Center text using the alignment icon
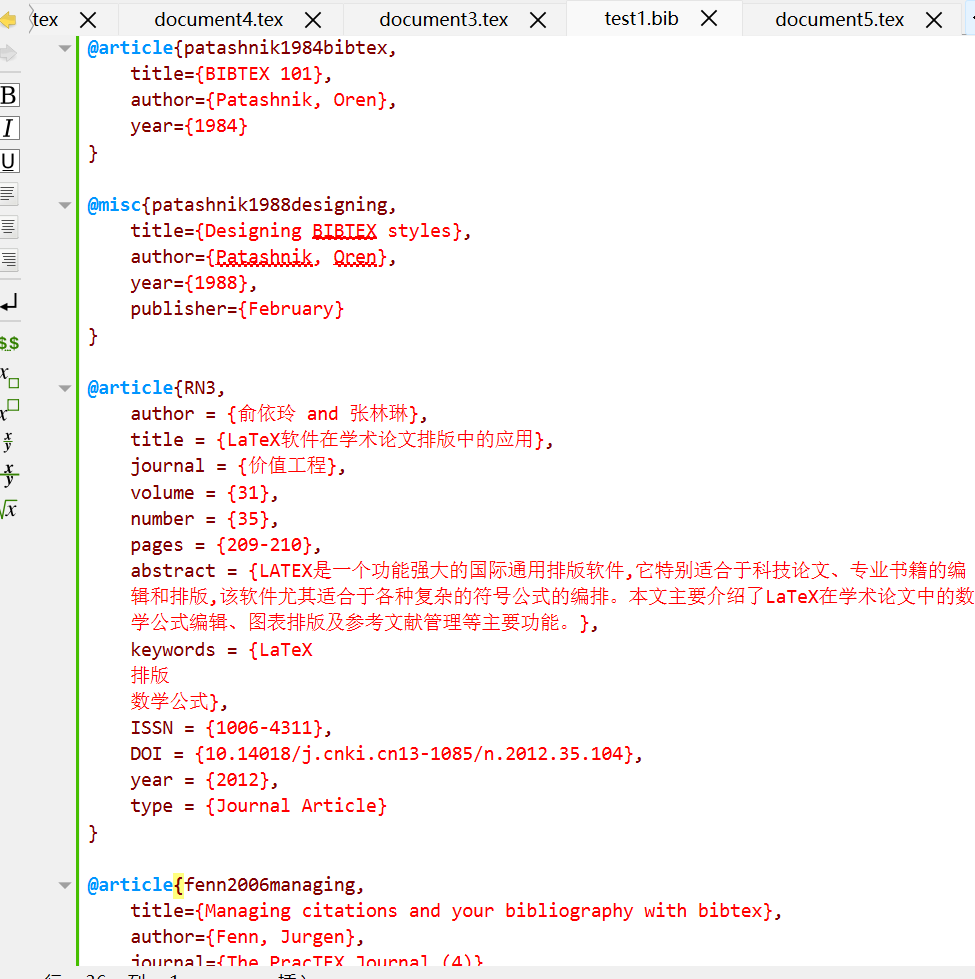Image resolution: width=975 pixels, height=979 pixels. pyautogui.click(x=8, y=227)
